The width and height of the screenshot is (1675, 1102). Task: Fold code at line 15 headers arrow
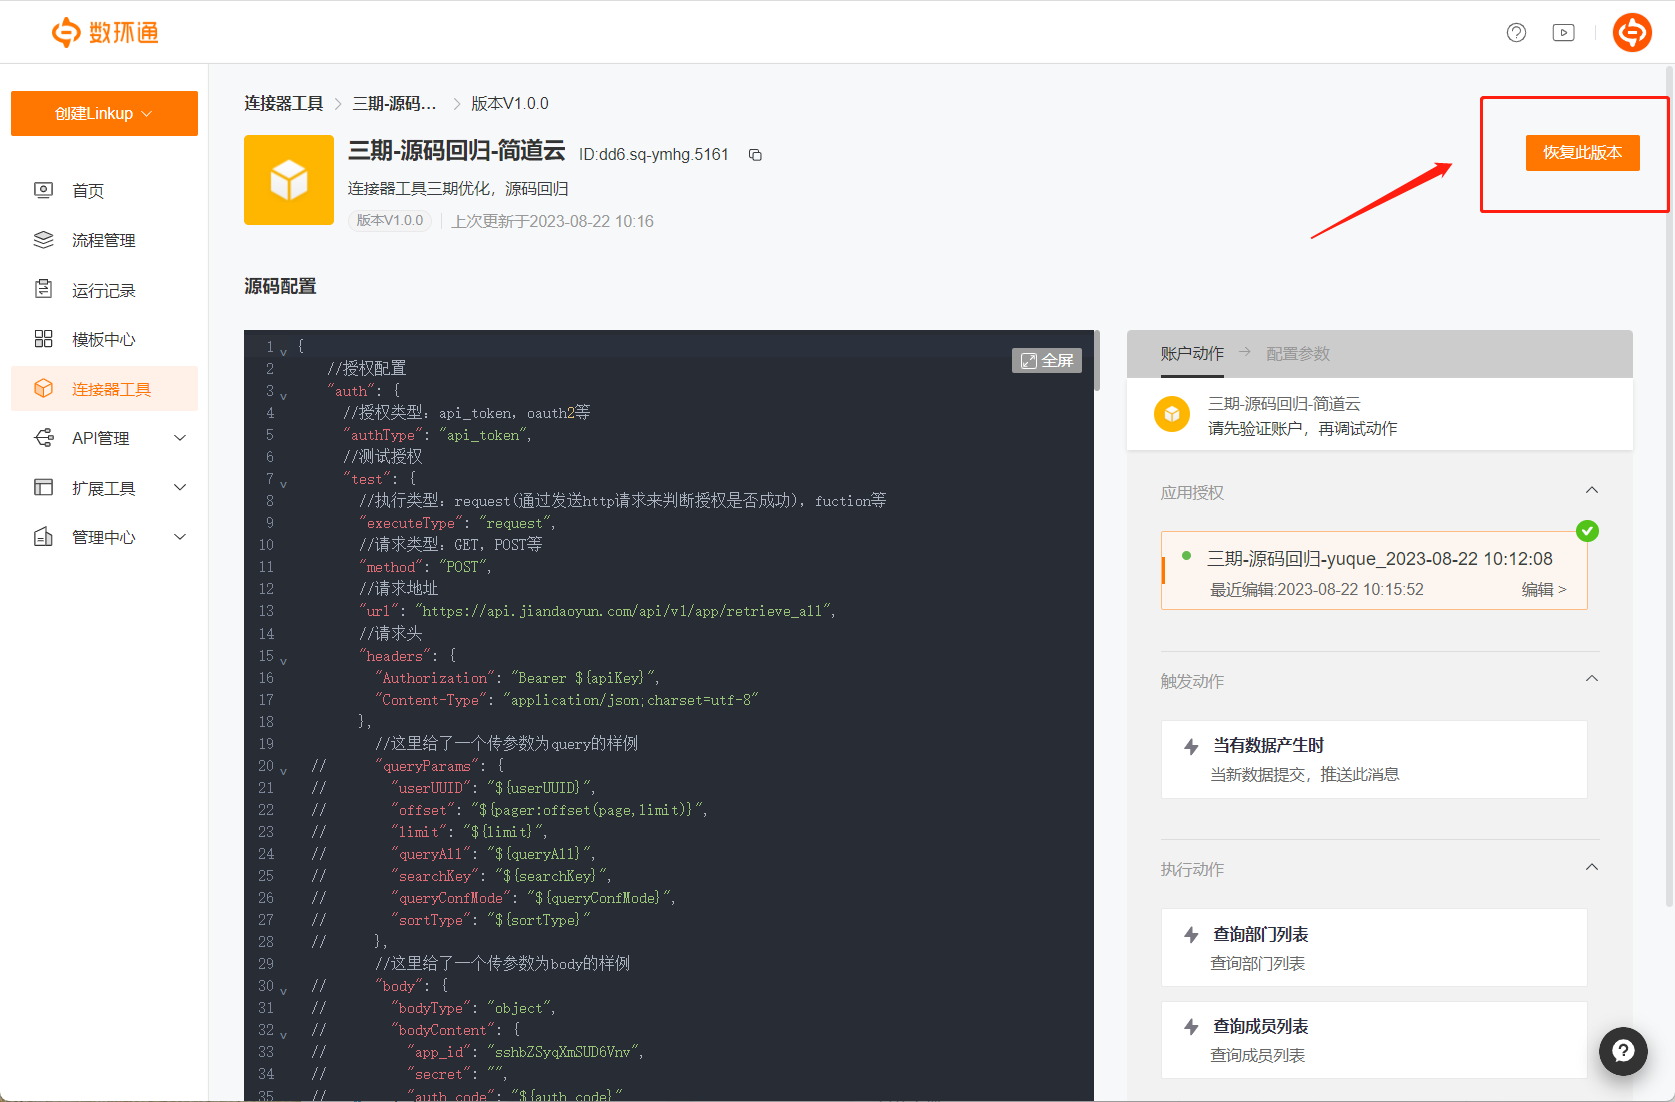pos(284,661)
